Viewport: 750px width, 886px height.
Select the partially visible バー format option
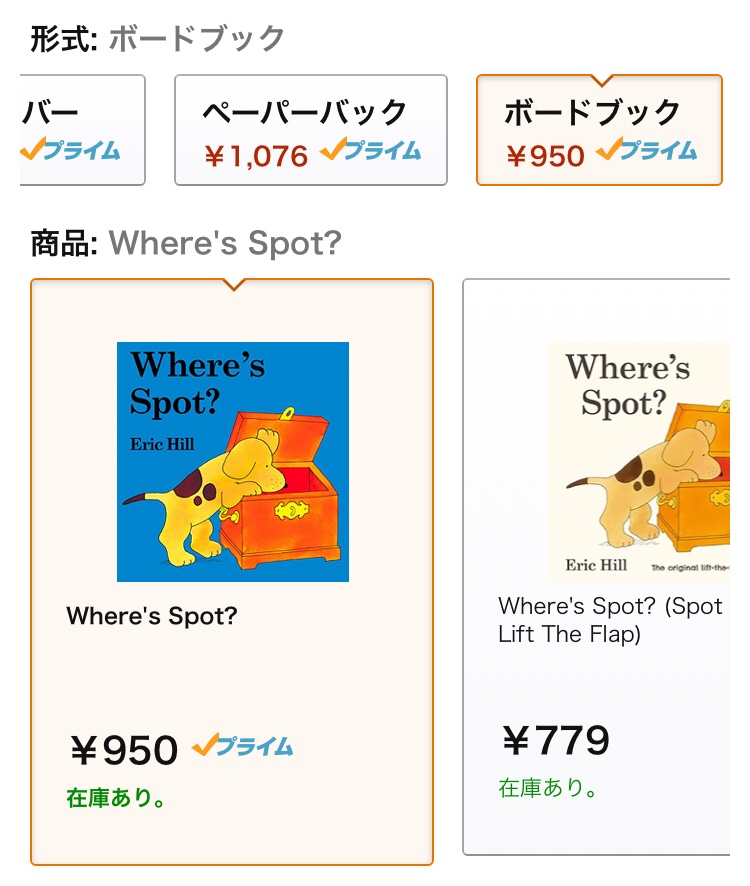tap(83, 130)
